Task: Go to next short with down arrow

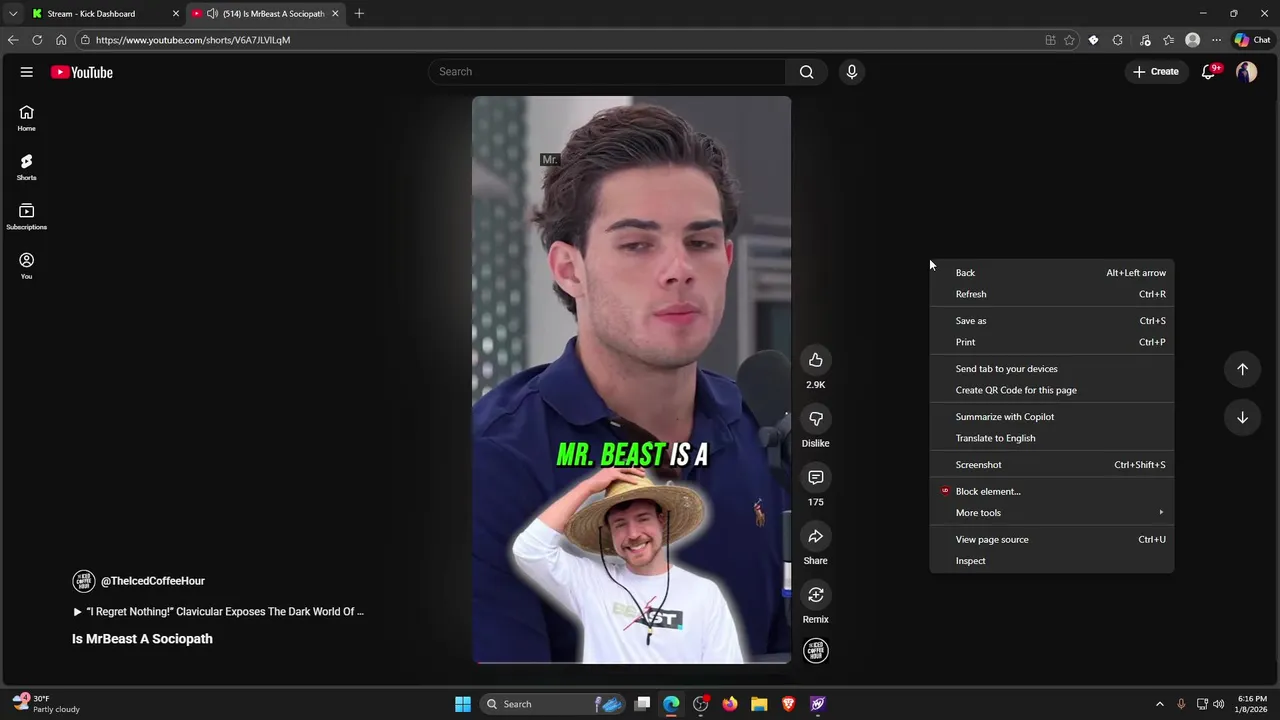Action: (1242, 418)
